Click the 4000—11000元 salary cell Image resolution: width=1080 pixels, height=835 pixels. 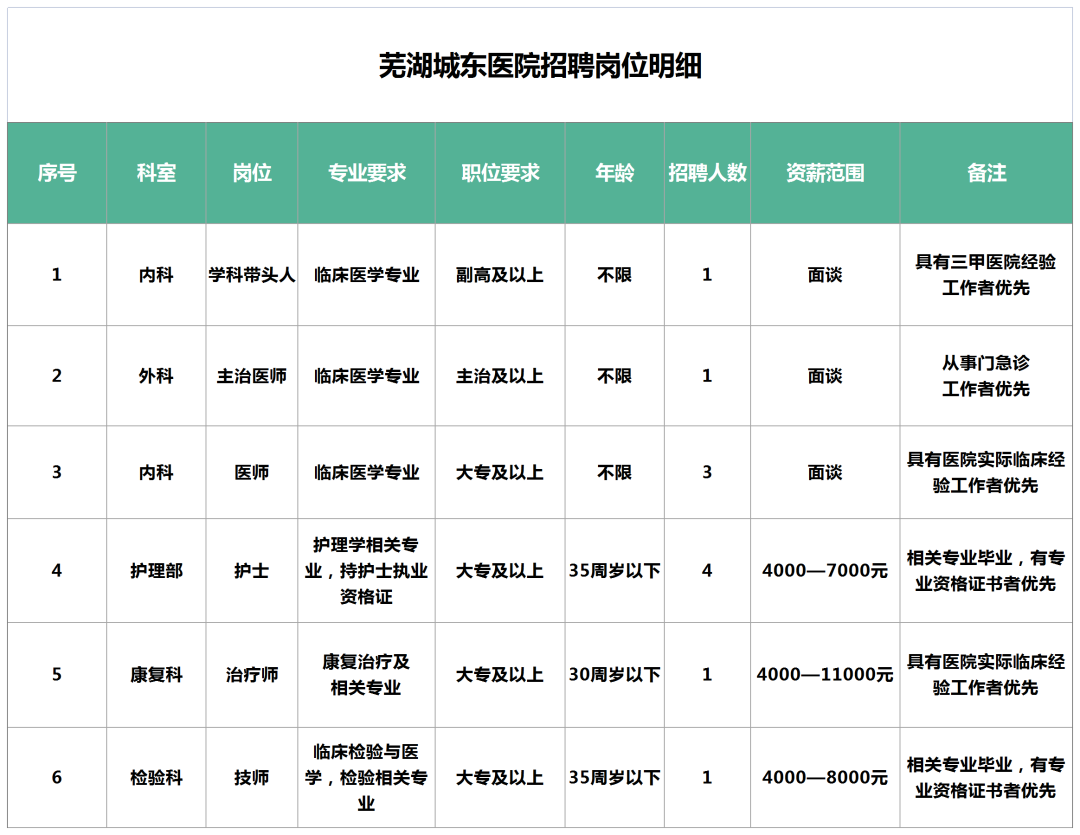[825, 675]
